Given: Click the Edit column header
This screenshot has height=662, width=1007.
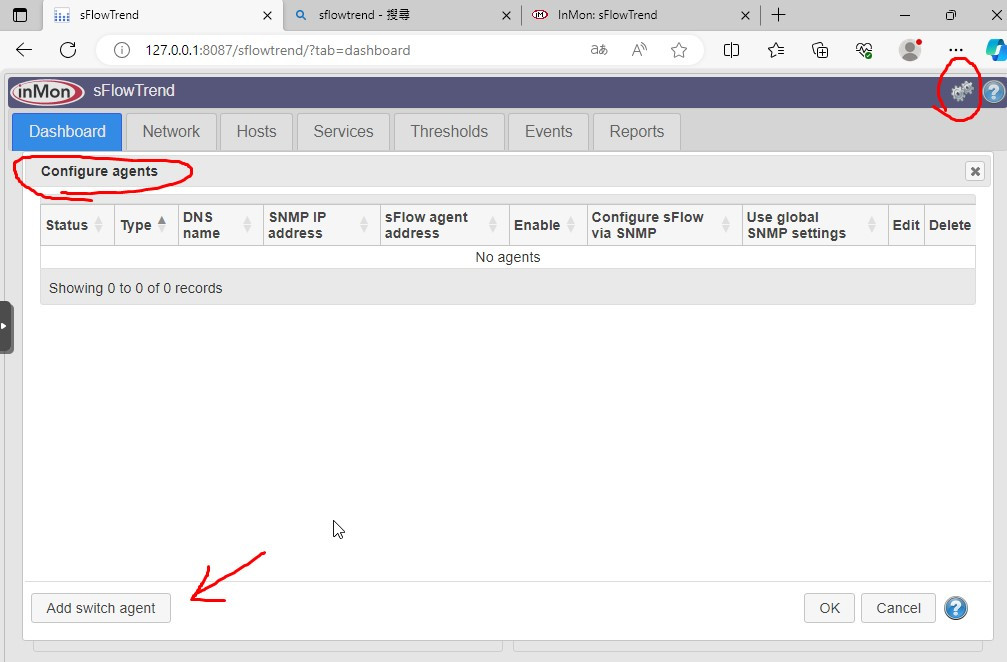Looking at the screenshot, I should pos(906,225).
